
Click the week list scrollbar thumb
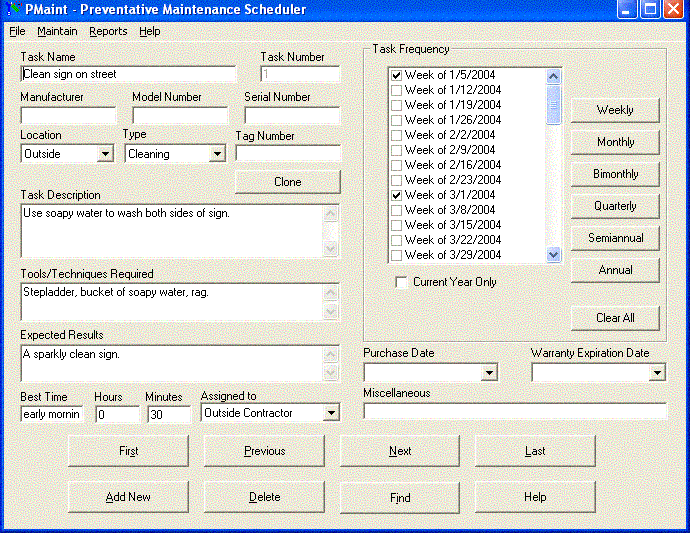click(x=554, y=105)
